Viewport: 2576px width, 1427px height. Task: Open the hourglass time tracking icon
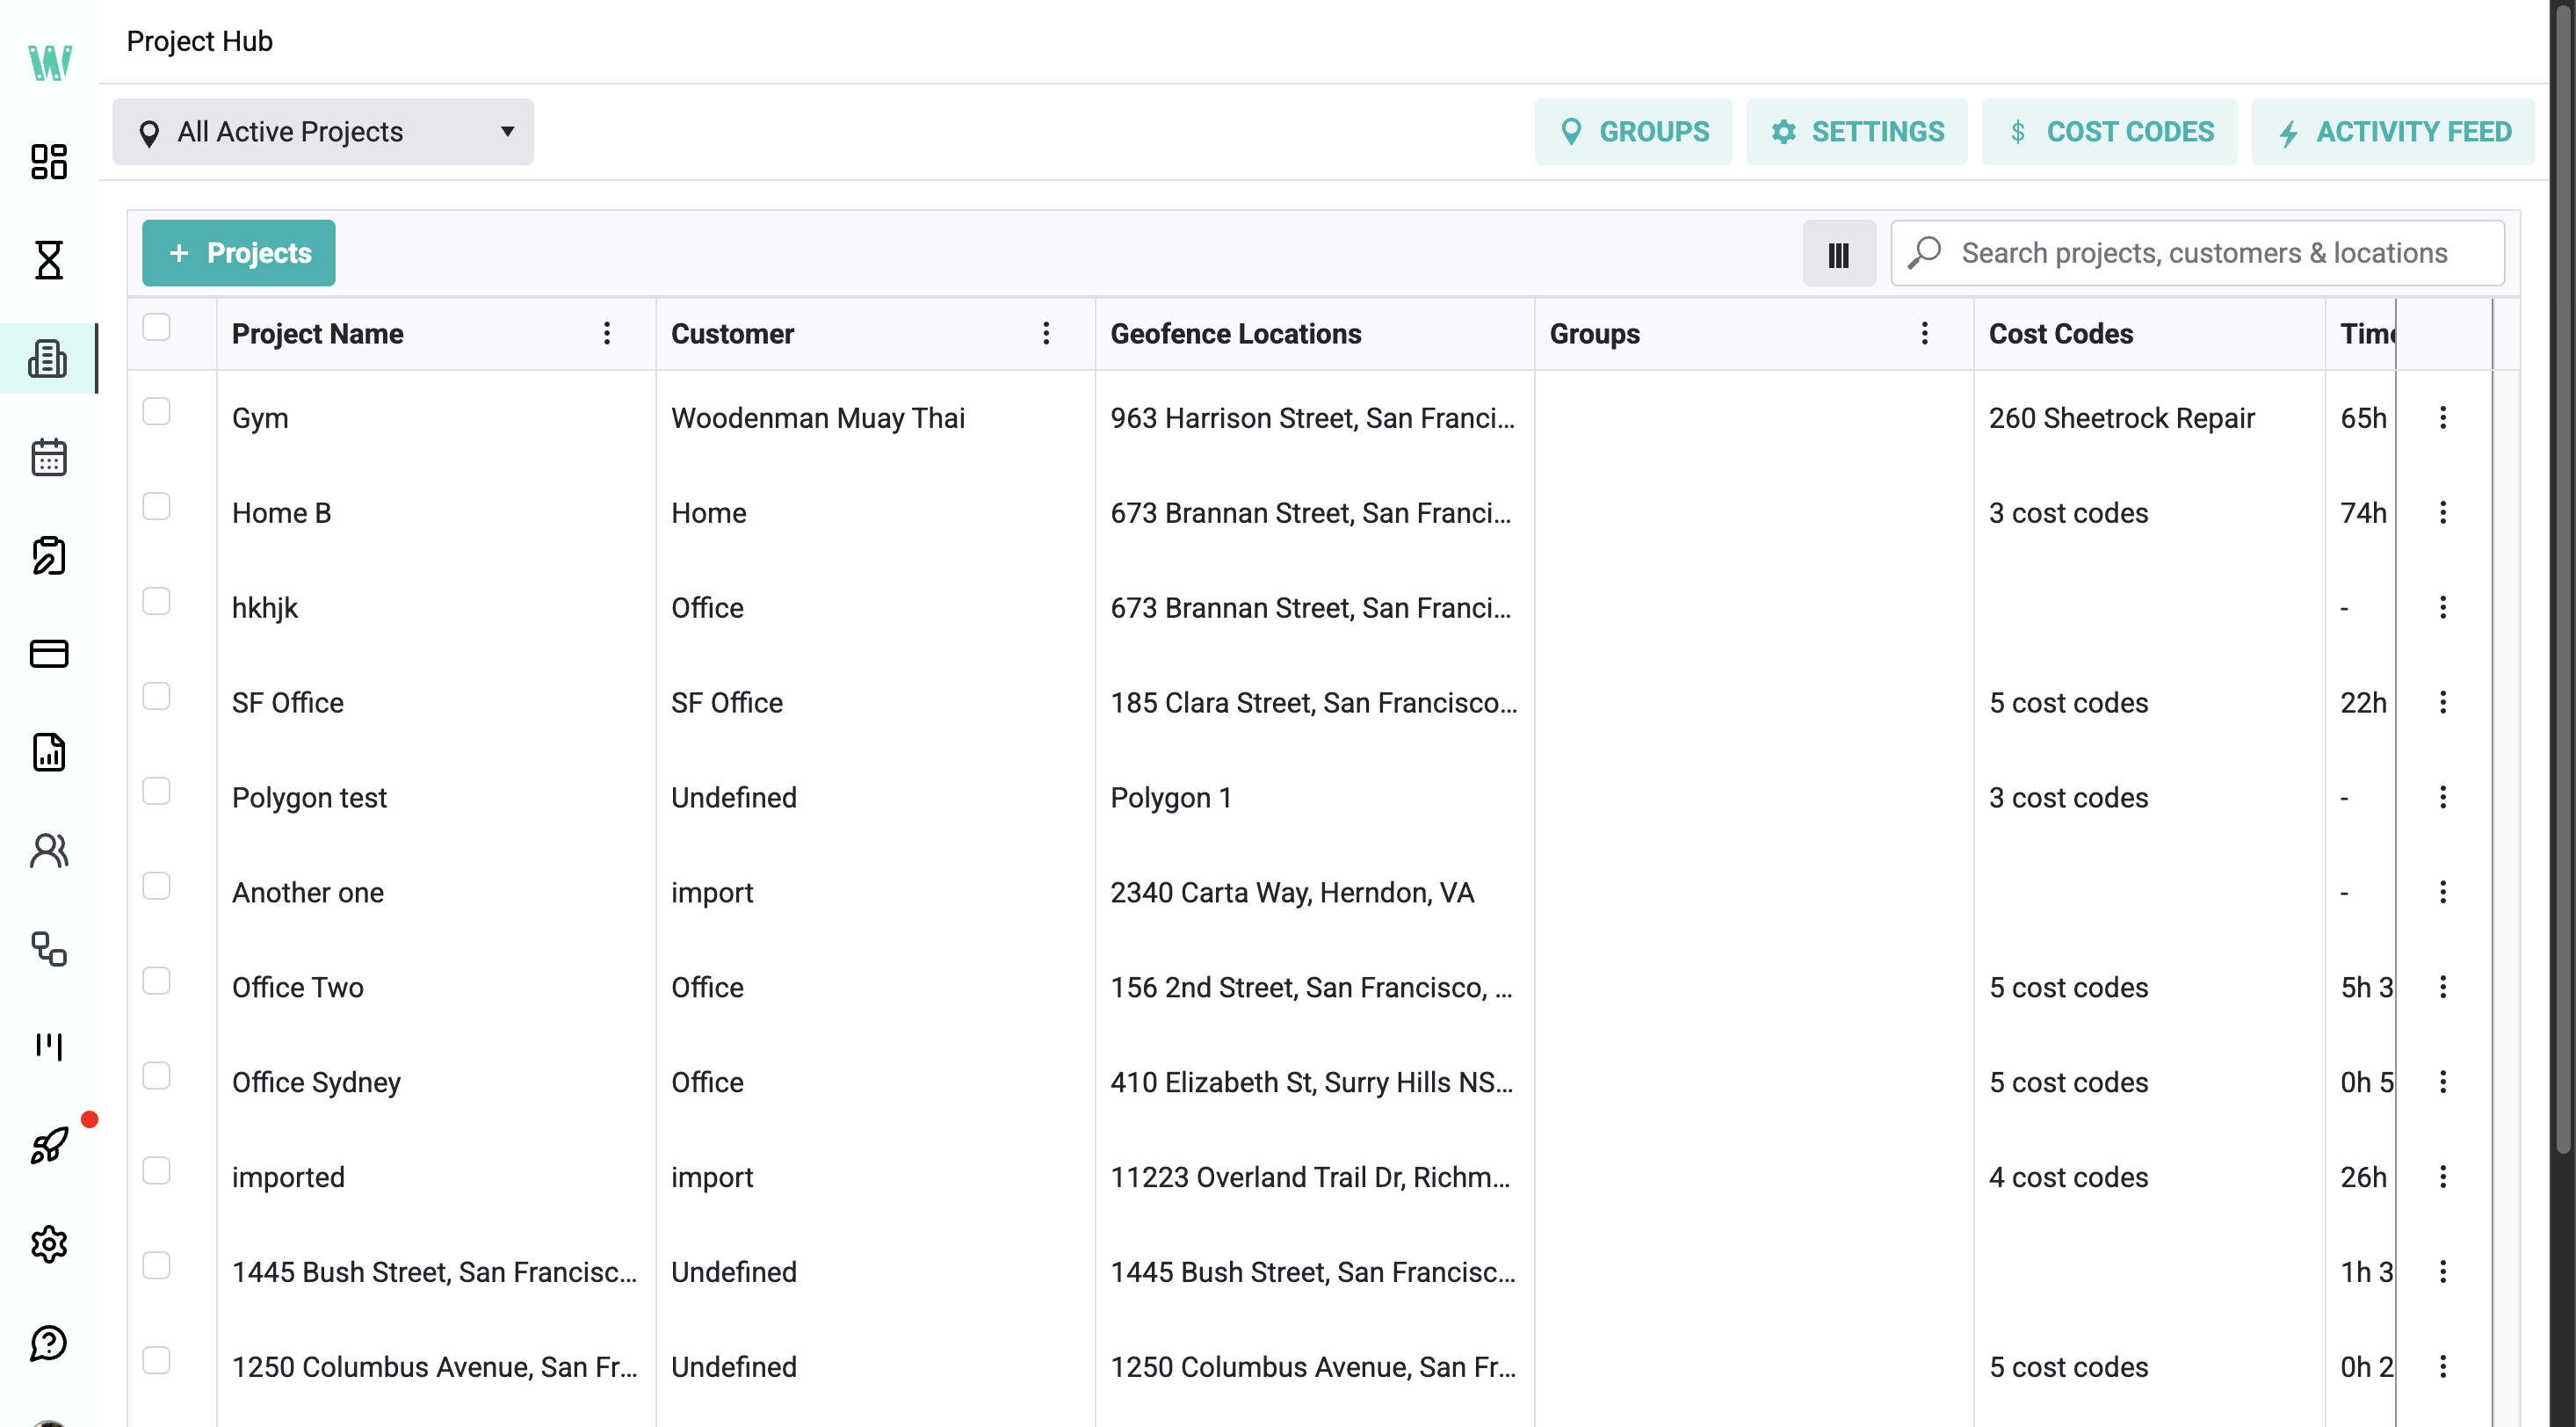click(x=48, y=259)
